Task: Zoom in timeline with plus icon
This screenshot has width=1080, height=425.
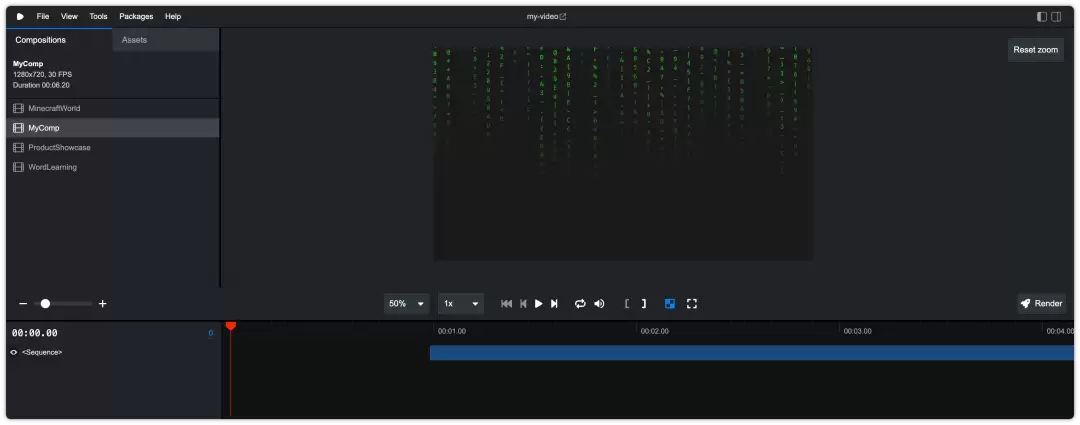Action: 103,304
